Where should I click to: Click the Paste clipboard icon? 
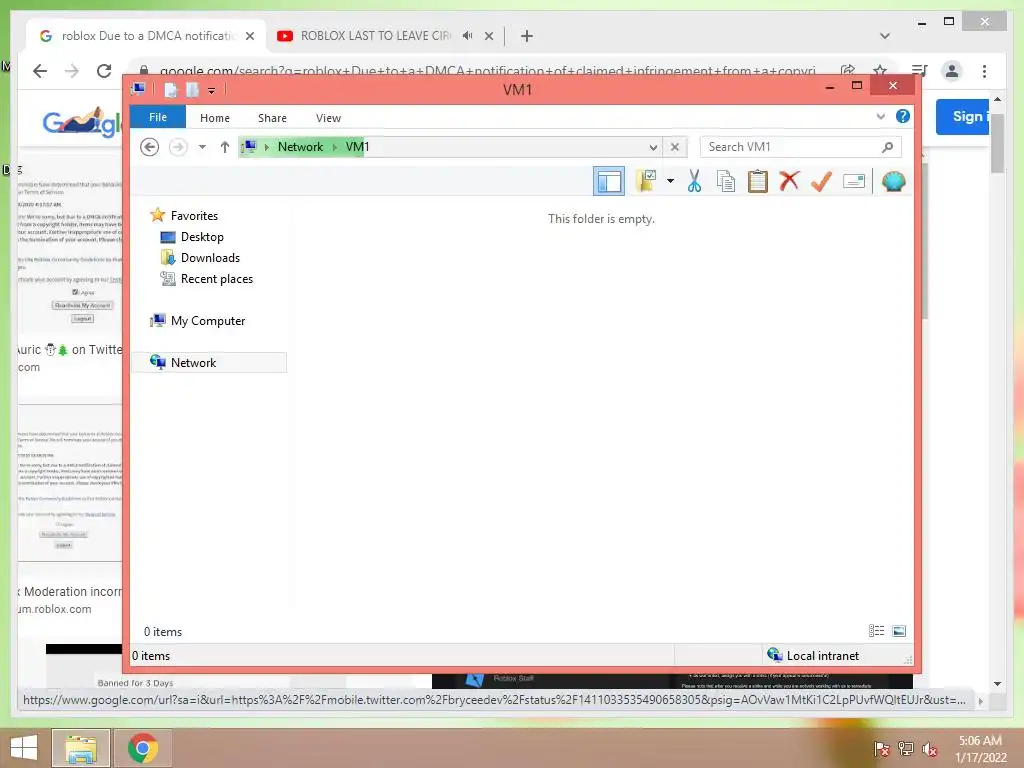758,181
